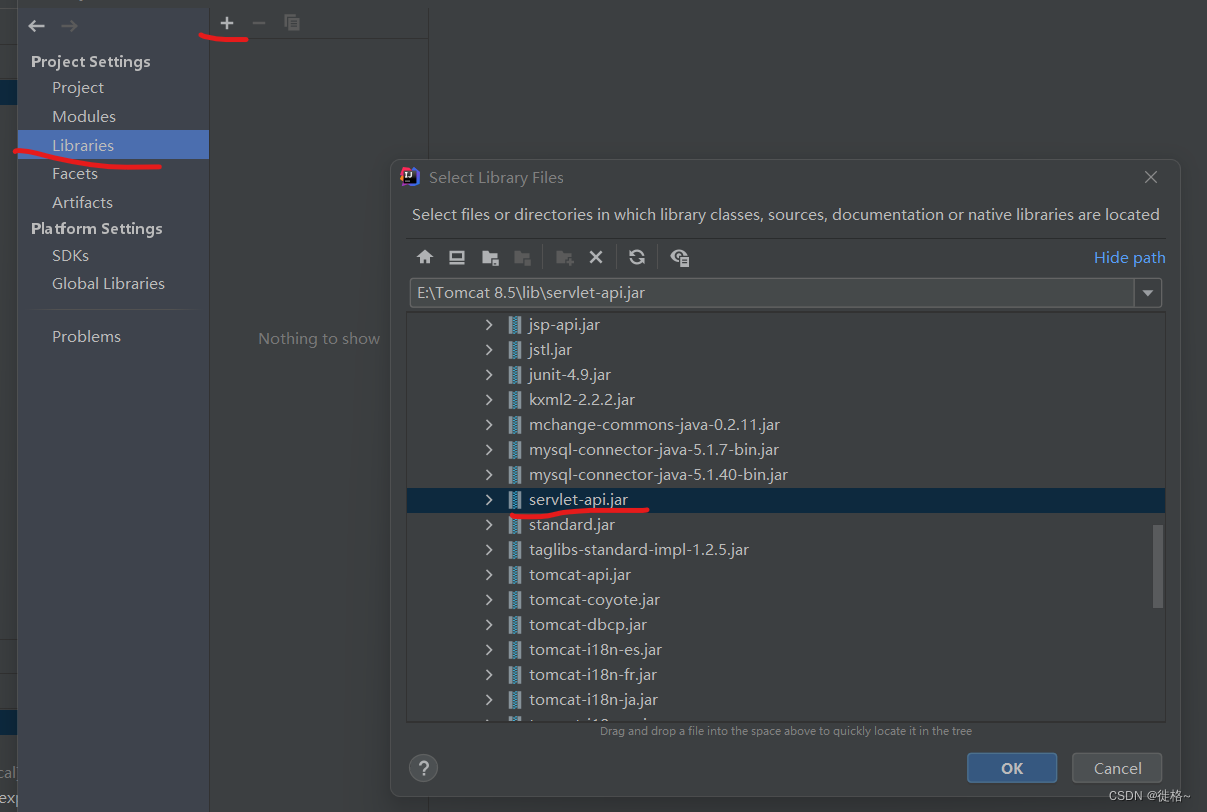Expand kxml2-2.2.2.jar node
This screenshot has width=1207, height=812.
coord(489,399)
